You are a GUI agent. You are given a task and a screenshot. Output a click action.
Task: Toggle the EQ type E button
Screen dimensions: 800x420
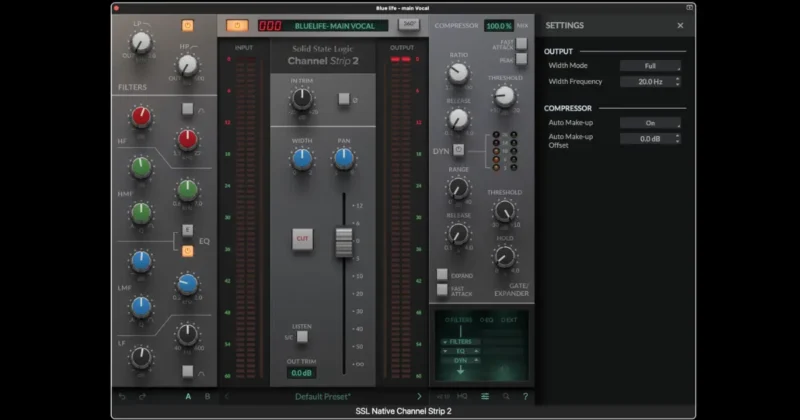tap(188, 230)
